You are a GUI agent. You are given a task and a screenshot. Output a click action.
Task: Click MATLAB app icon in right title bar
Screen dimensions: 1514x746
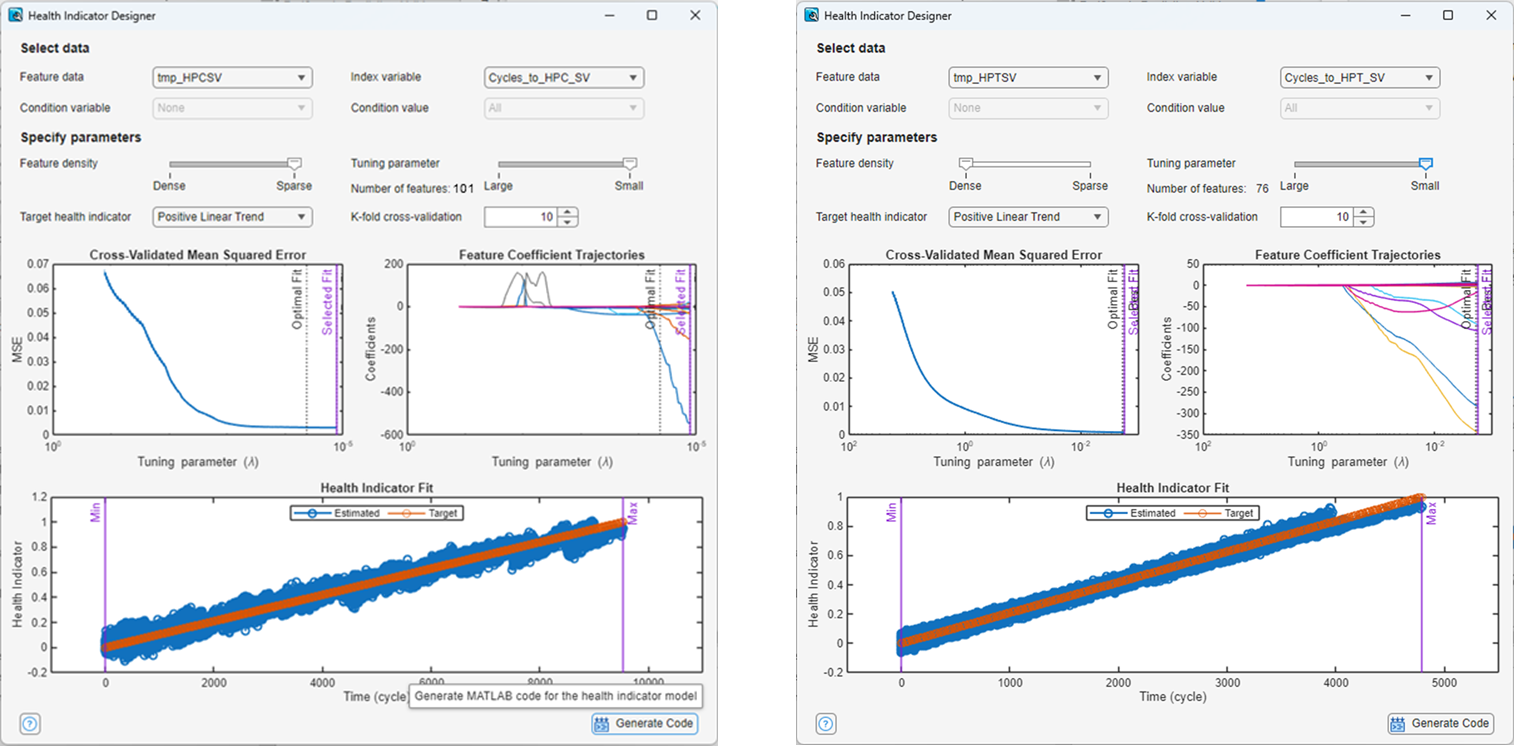tap(812, 16)
